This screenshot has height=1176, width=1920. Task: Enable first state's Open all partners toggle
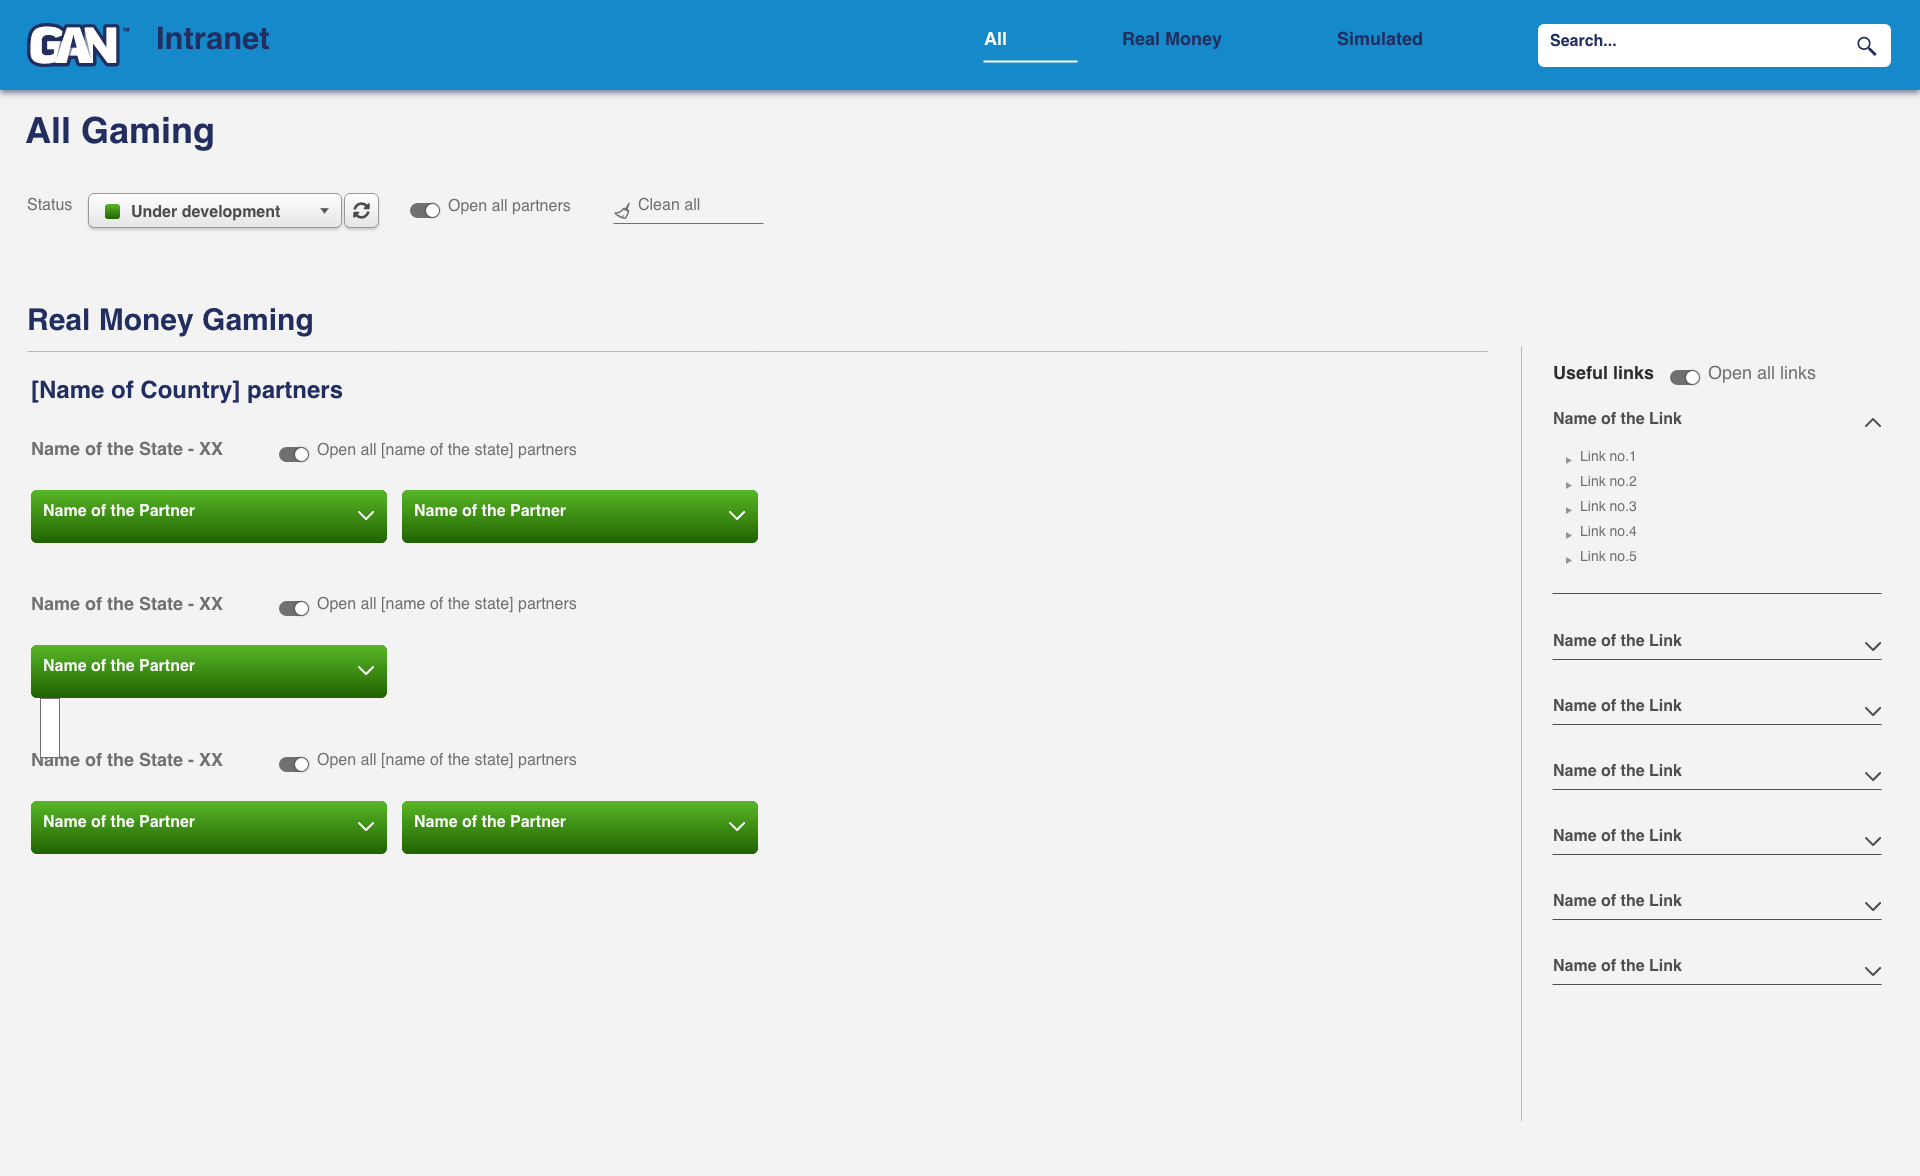[294, 454]
